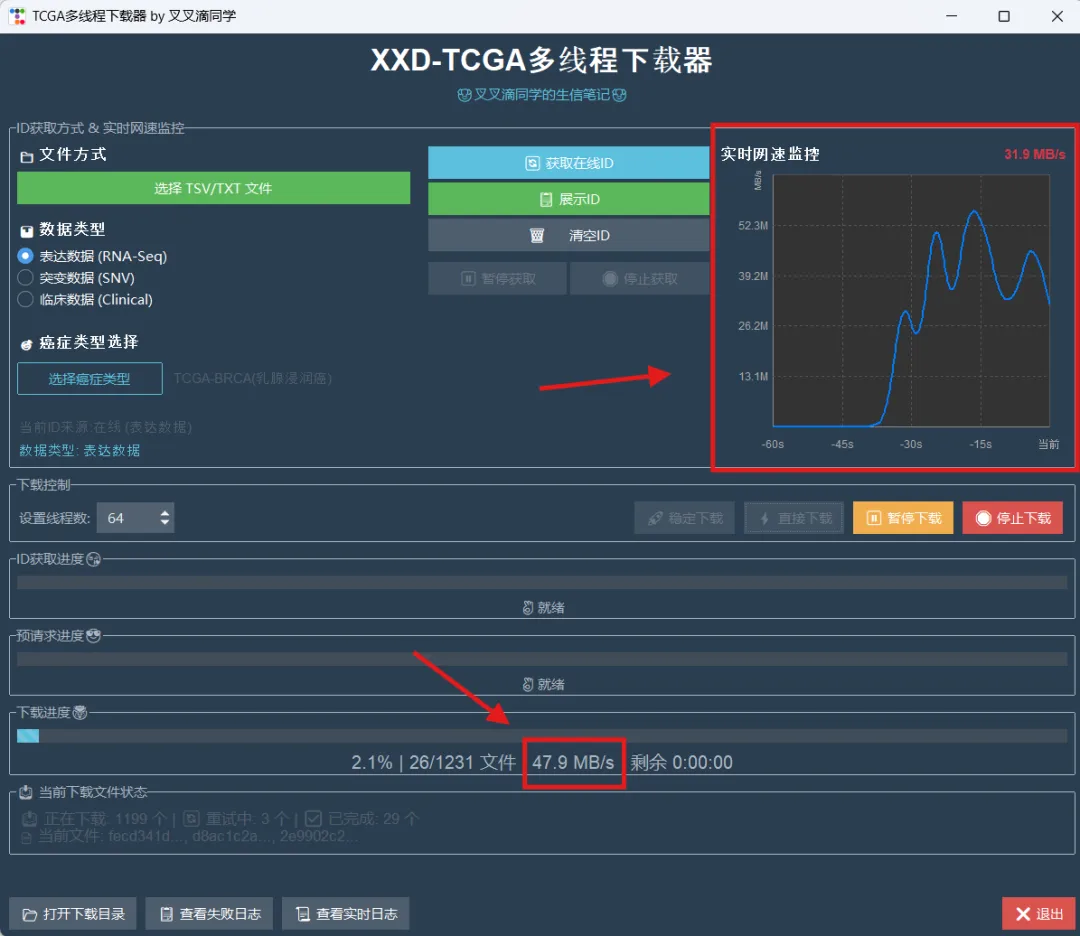Maximize the downloader window
Image resolution: width=1080 pixels, height=936 pixels.
(1004, 16)
